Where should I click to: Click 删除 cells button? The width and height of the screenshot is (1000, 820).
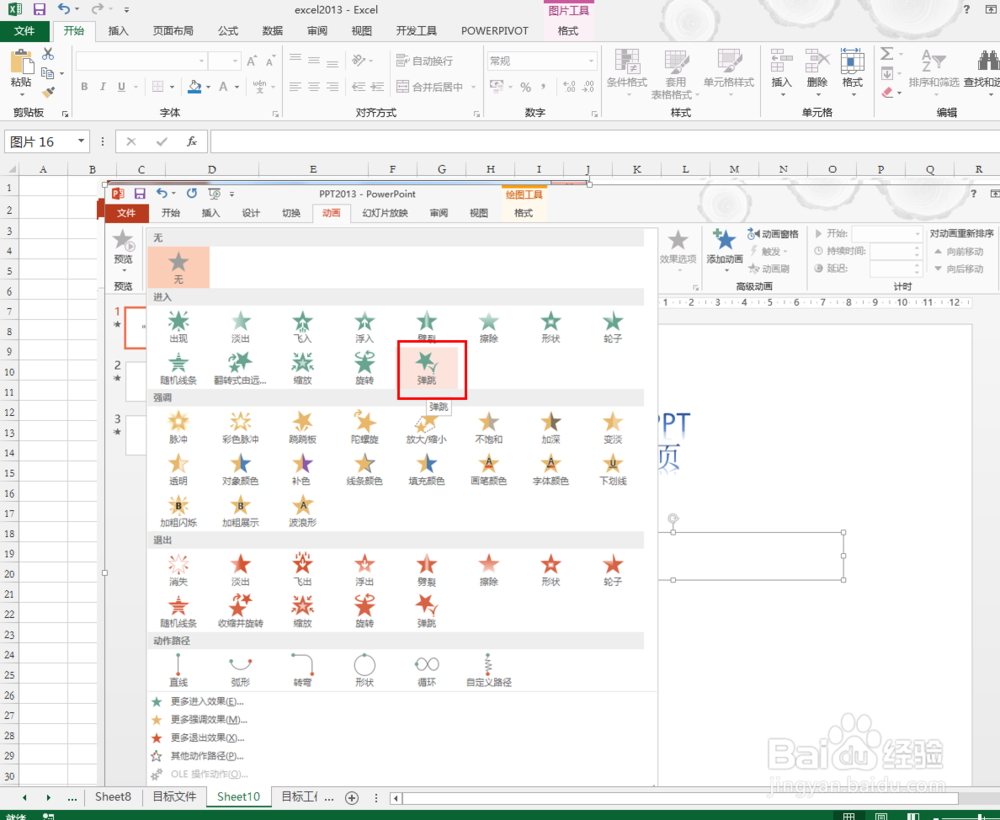817,72
